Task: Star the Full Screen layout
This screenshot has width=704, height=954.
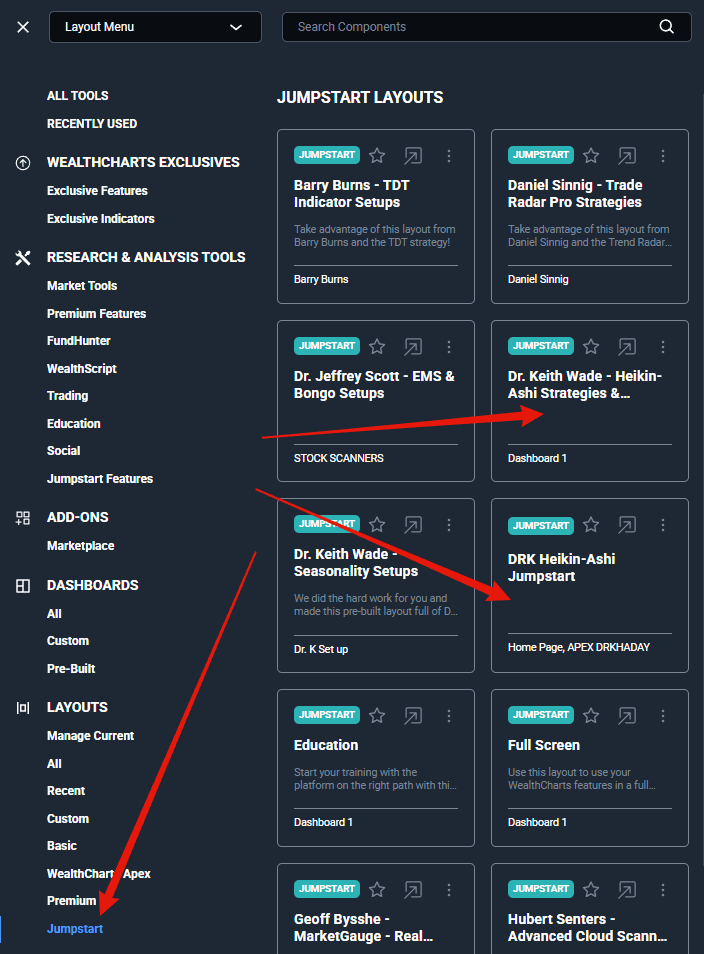Action: pyautogui.click(x=591, y=716)
